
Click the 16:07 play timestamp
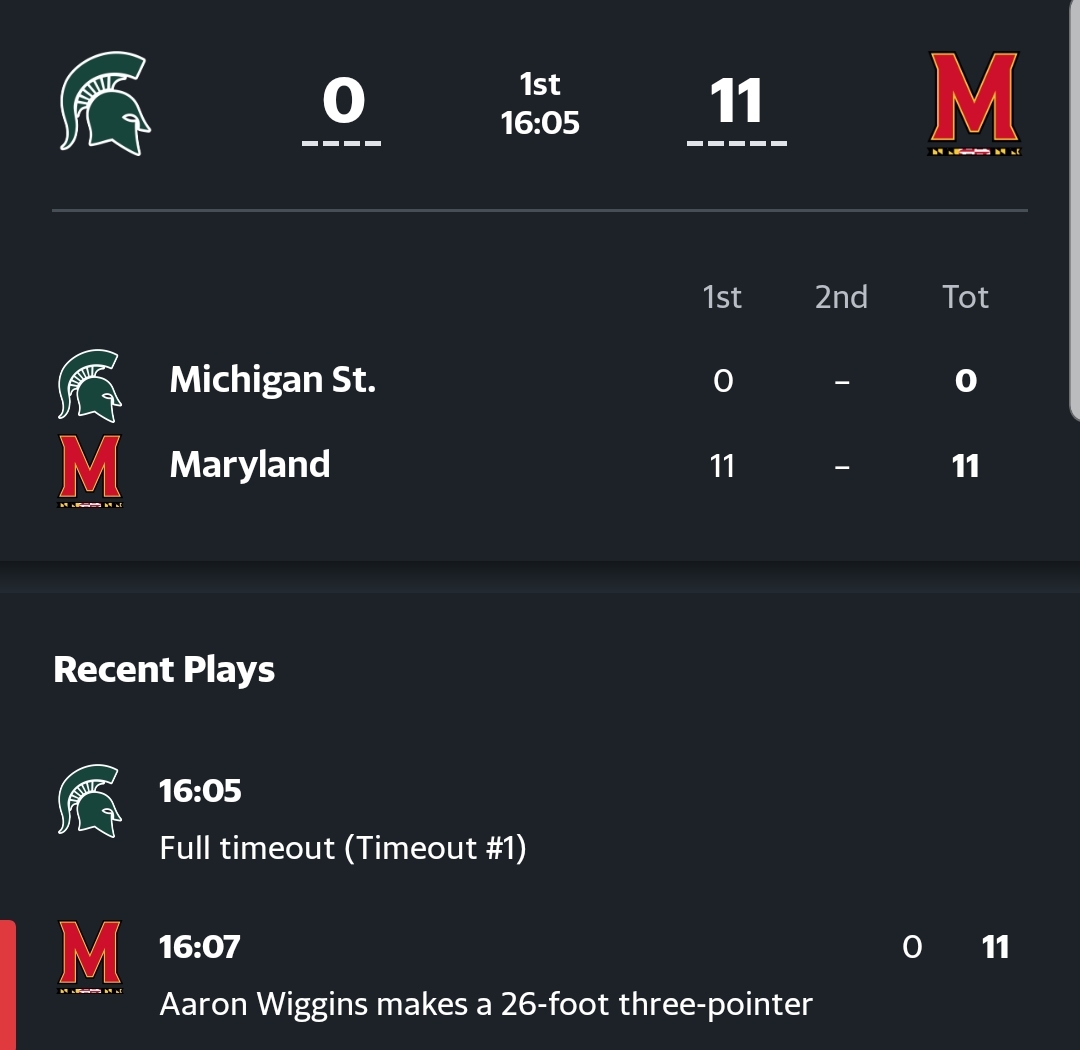(200, 946)
